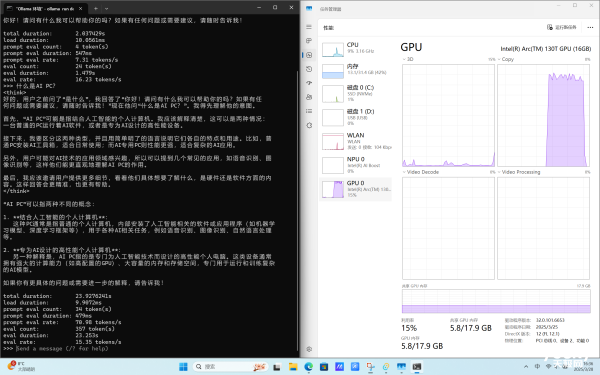Click "total duration: 23.9276241s" in terminal
This screenshot has height=375, width=600.
click(x=57, y=296)
